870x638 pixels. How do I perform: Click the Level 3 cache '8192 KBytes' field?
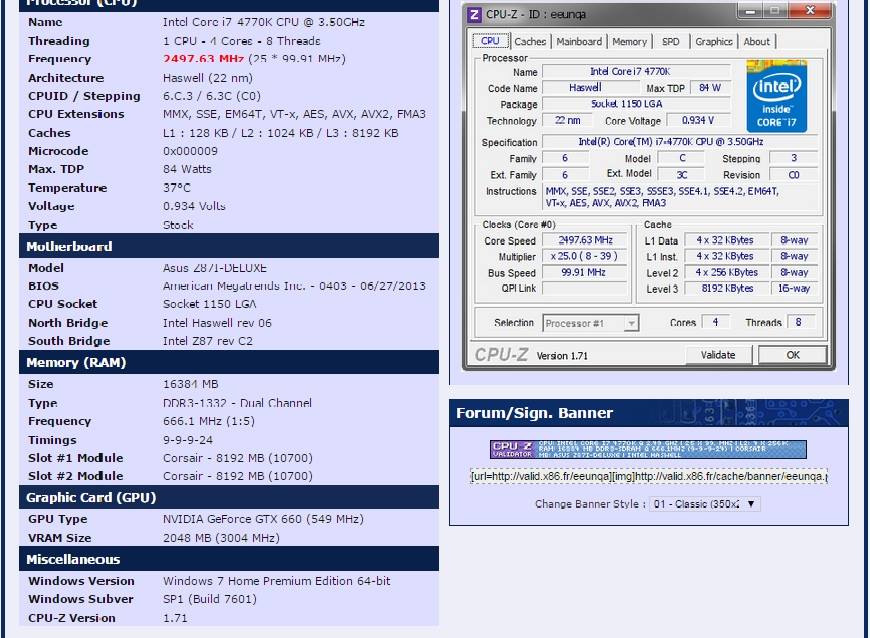tap(726, 288)
